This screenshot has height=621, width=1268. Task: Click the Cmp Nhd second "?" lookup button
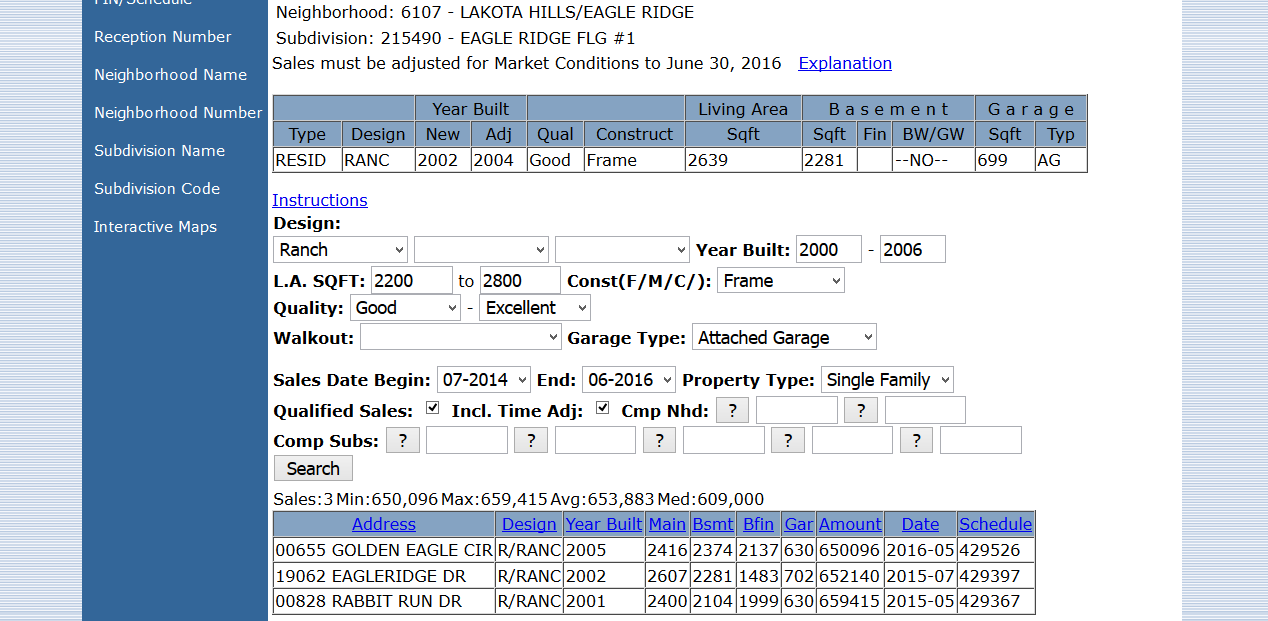[x=860, y=409]
